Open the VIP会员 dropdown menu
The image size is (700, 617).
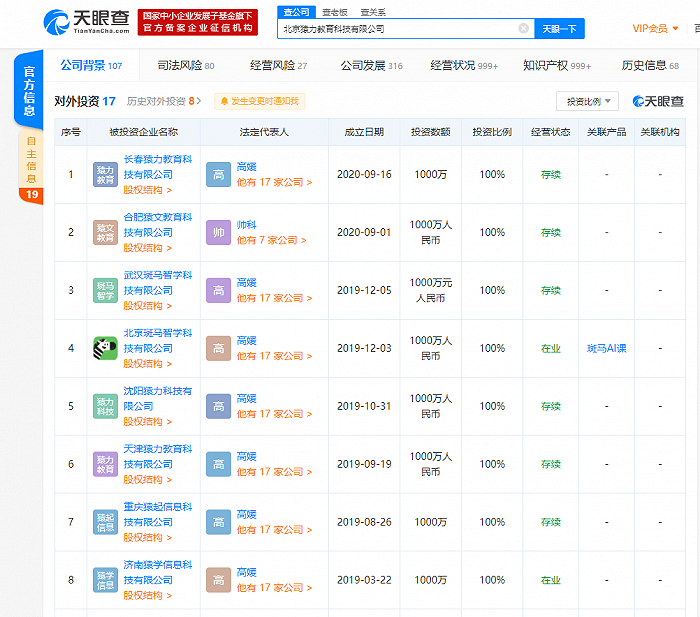point(654,29)
